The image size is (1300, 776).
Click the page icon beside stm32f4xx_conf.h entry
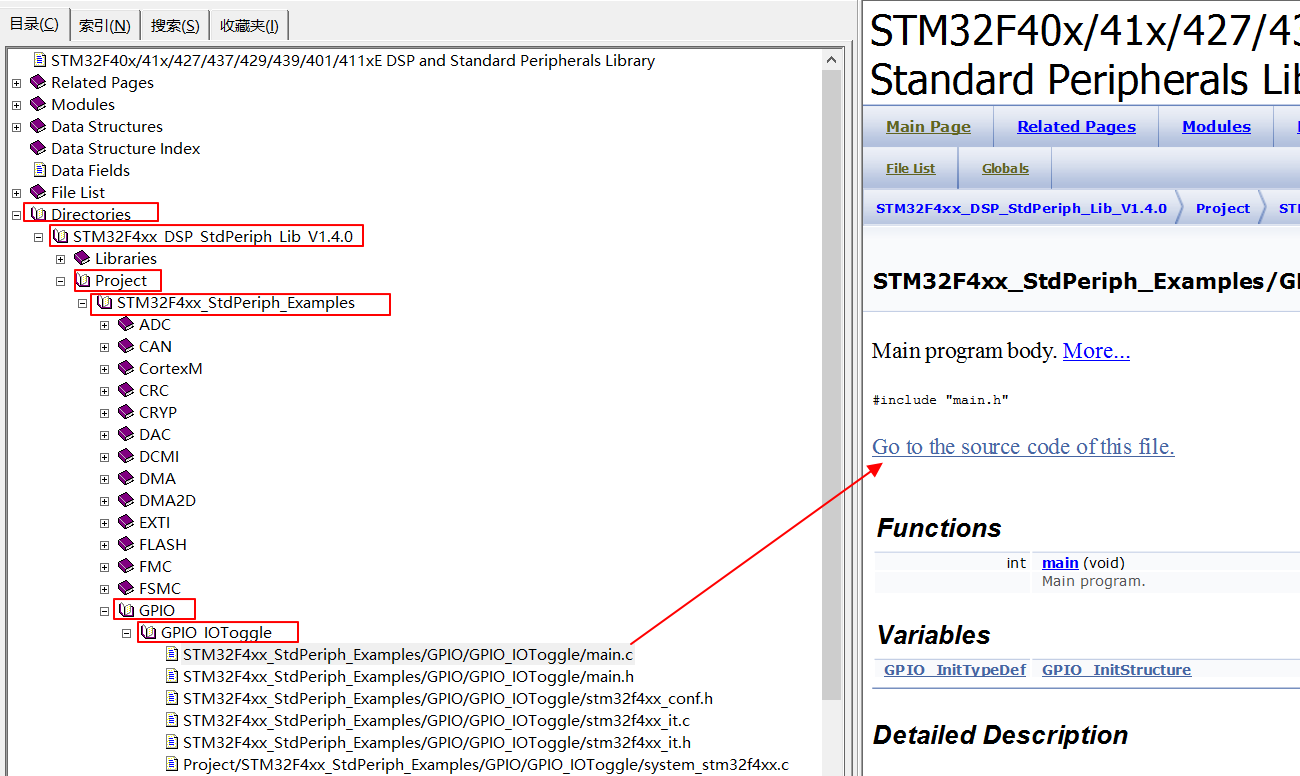pyautogui.click(x=172, y=698)
